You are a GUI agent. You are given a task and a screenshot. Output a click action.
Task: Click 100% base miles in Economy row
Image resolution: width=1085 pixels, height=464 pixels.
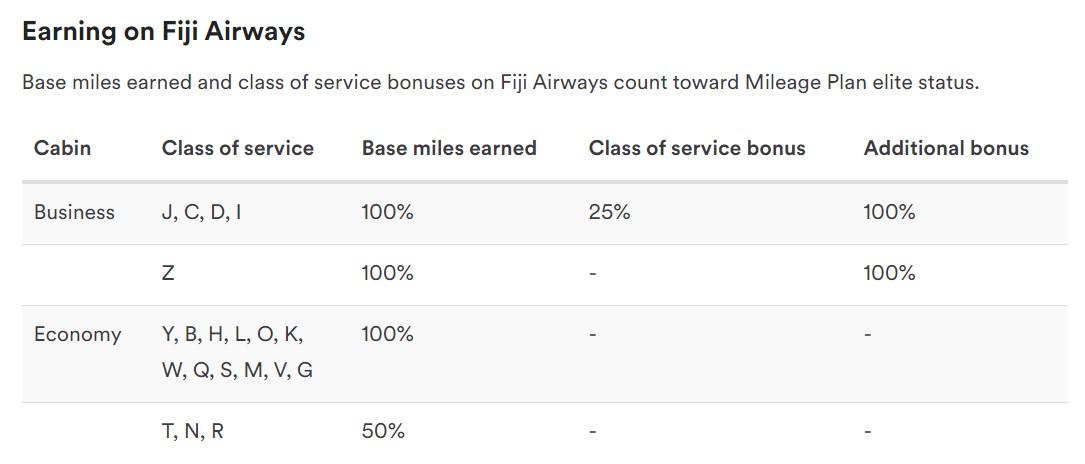[388, 335]
